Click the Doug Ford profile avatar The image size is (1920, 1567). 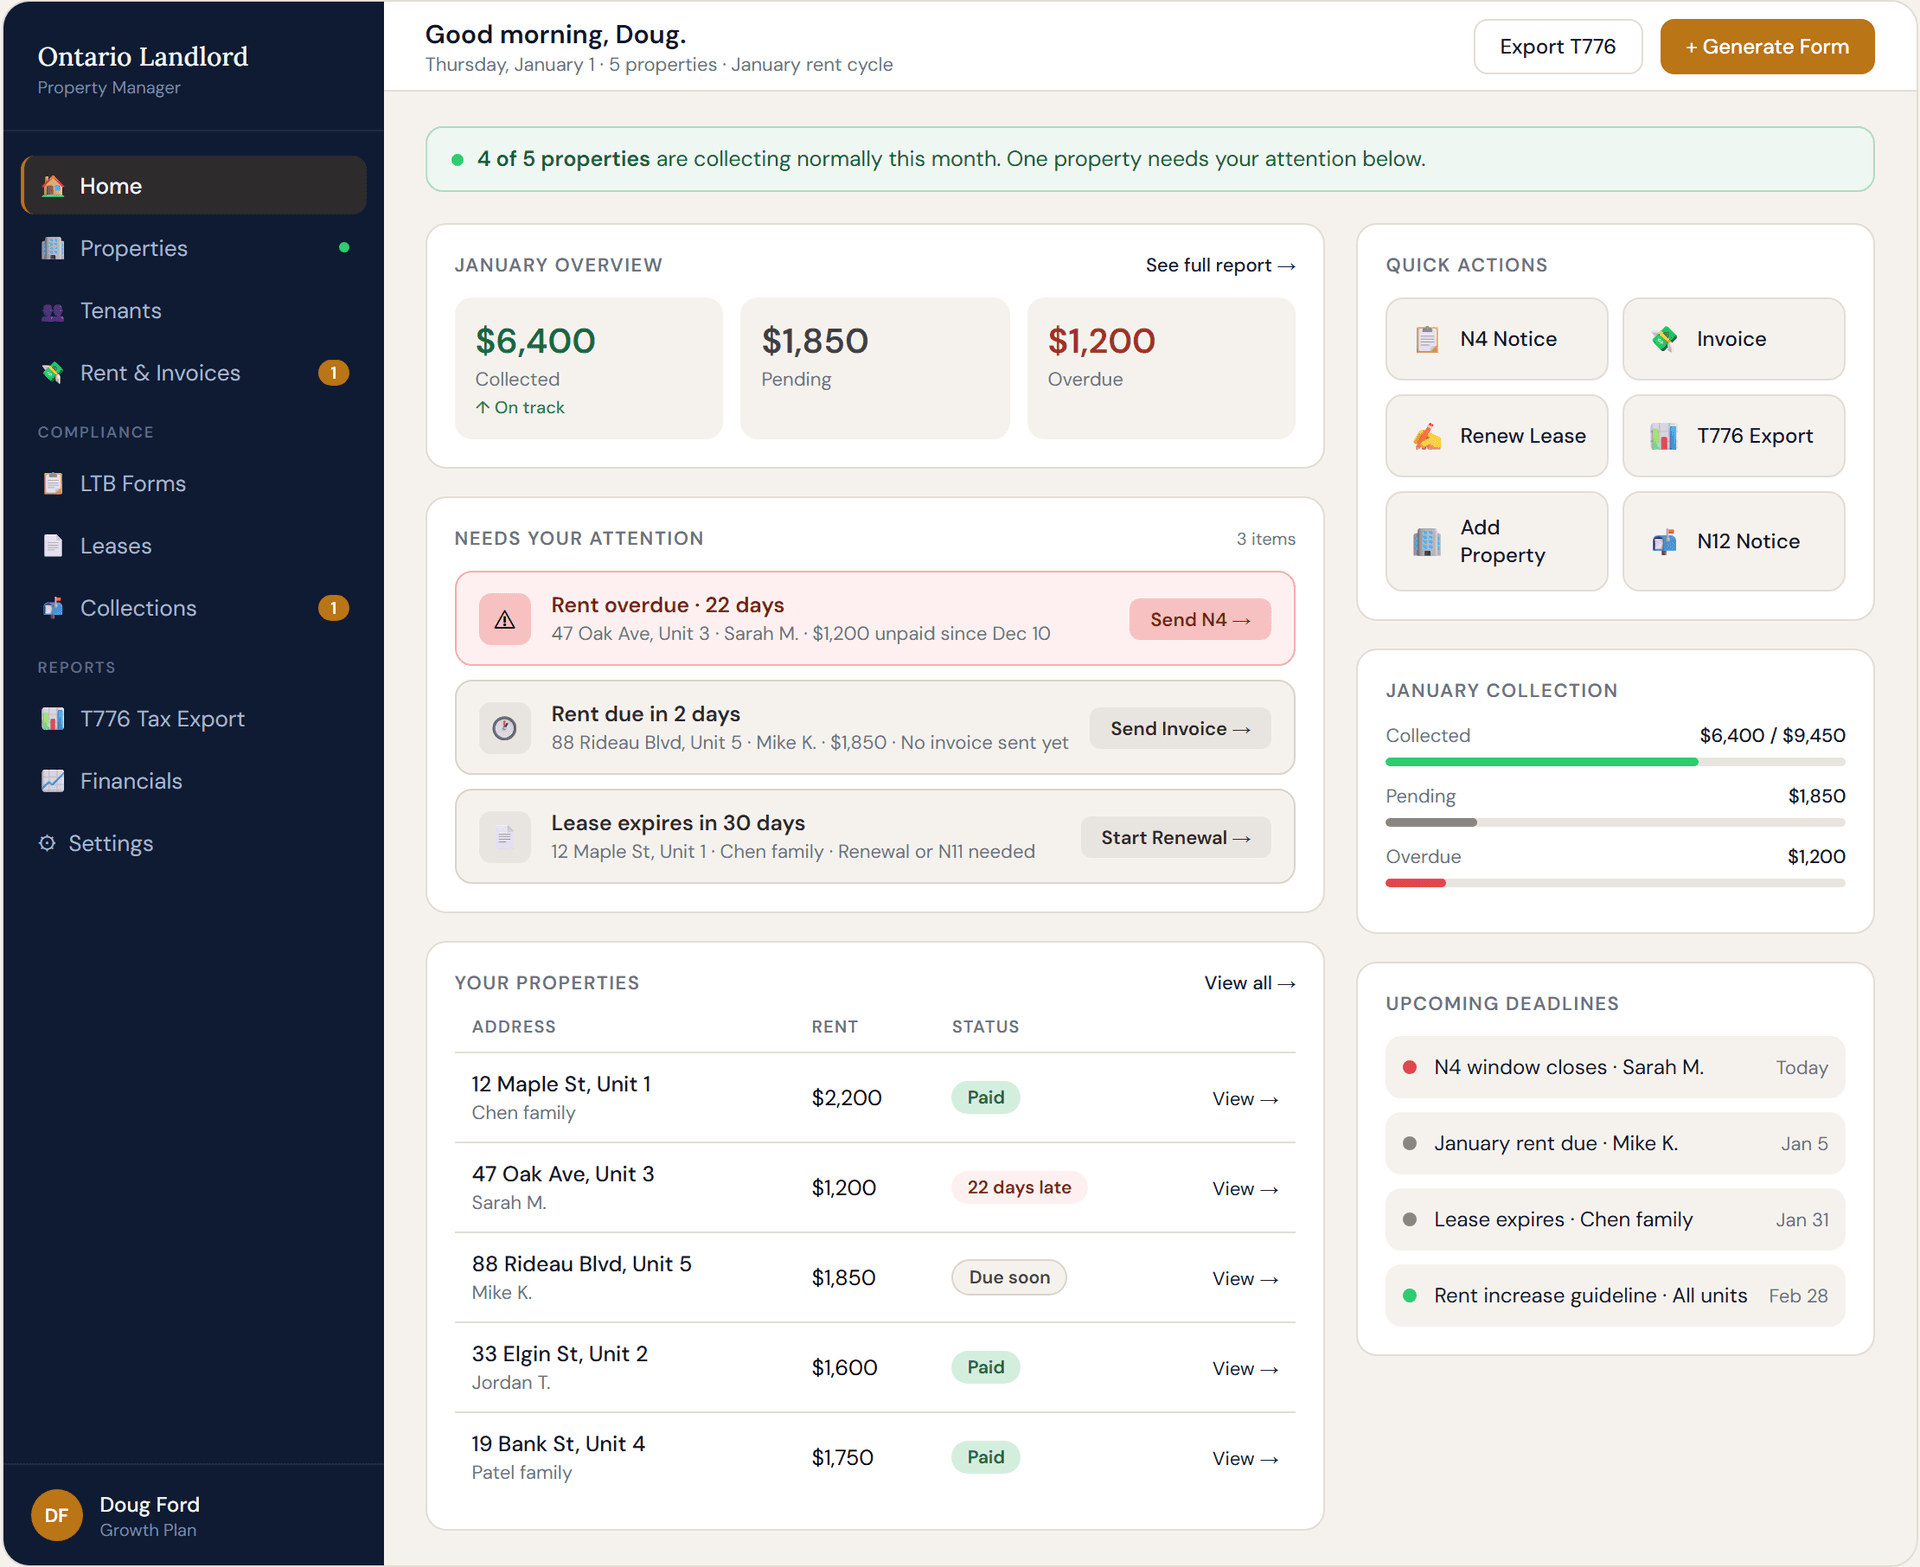(x=56, y=1515)
